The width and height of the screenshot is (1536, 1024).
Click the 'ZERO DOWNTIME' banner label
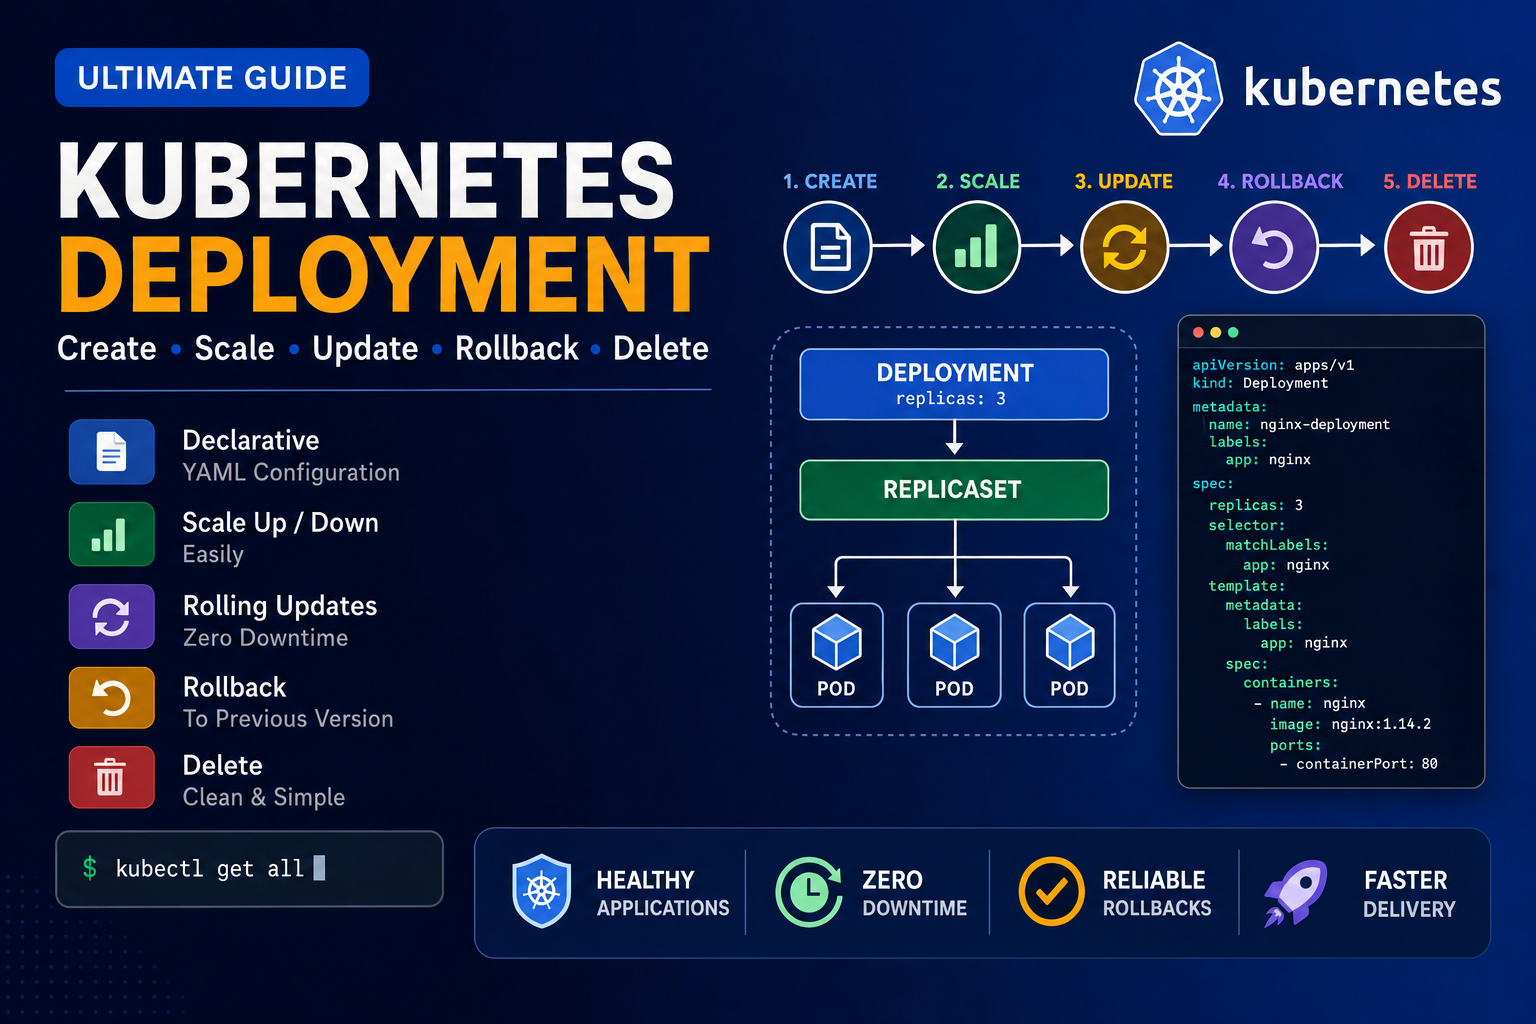915,894
